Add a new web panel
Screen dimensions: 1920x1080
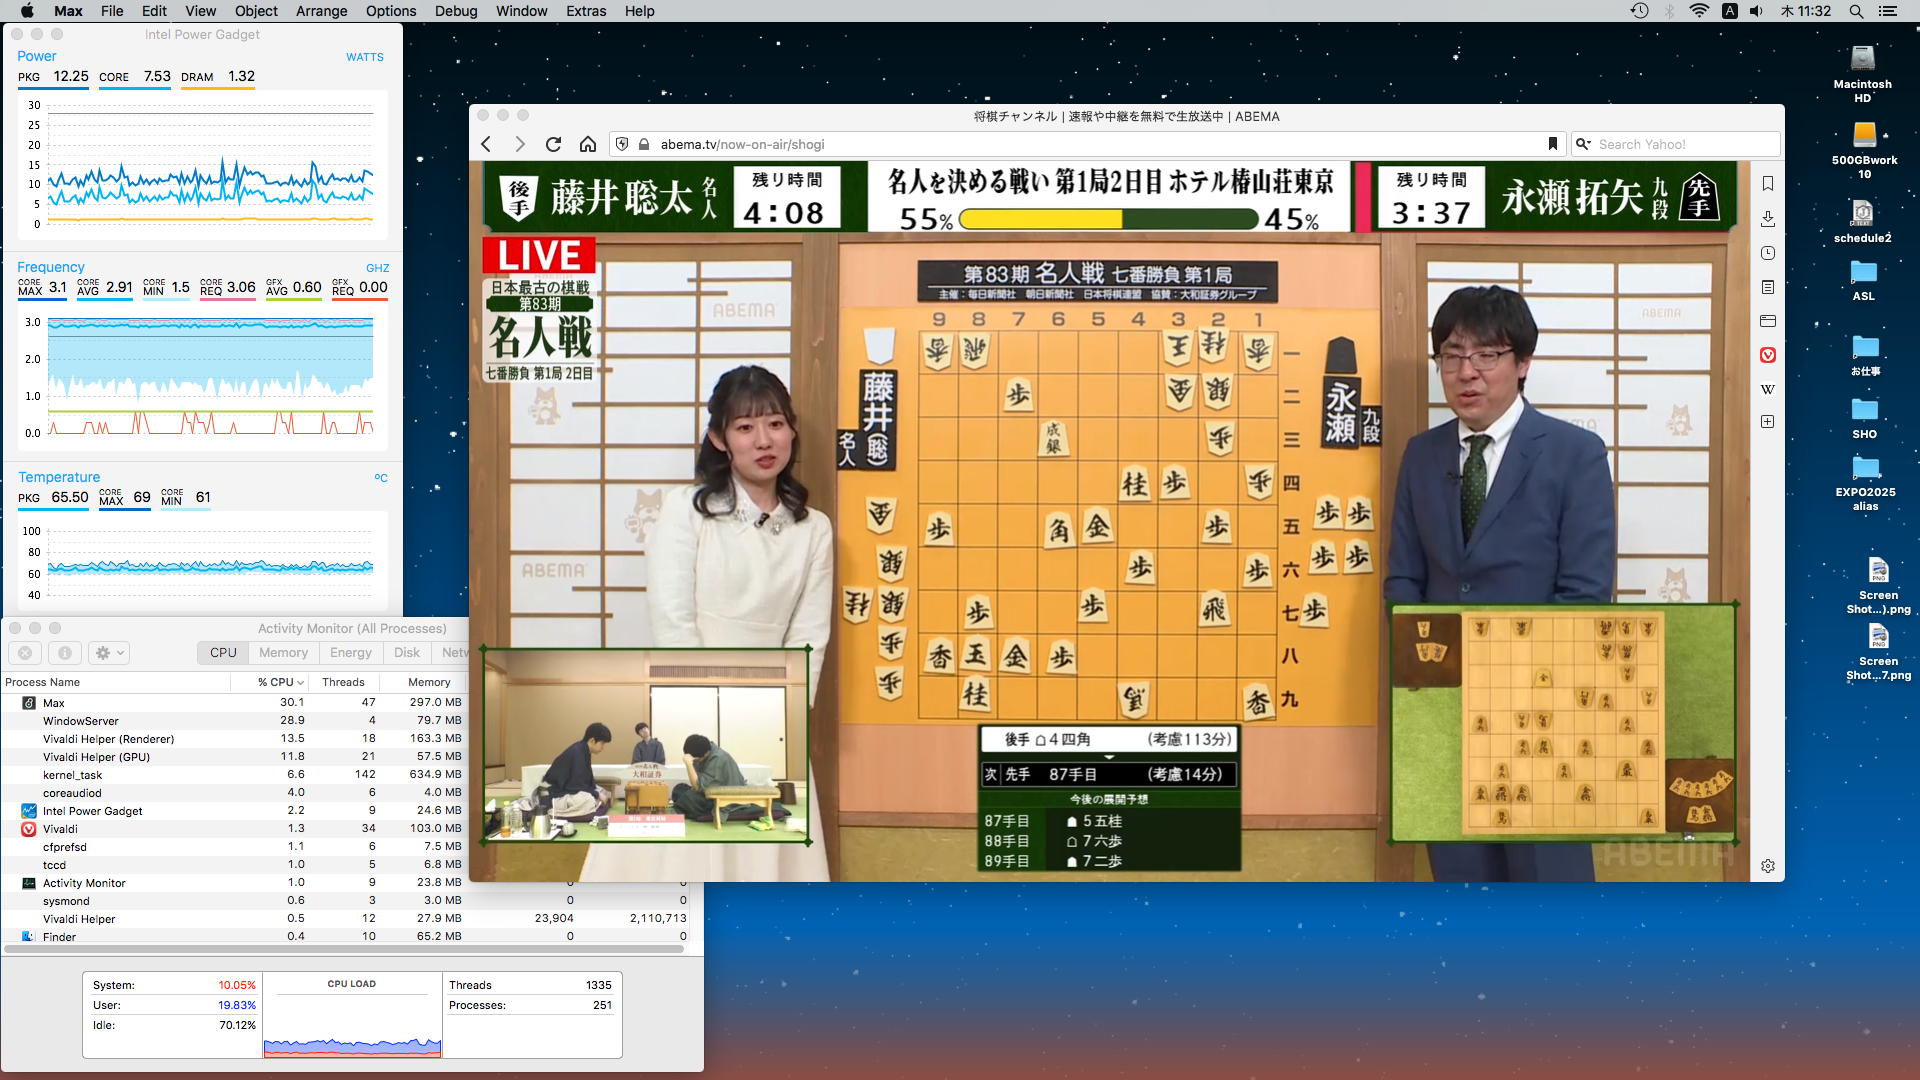coord(1768,422)
